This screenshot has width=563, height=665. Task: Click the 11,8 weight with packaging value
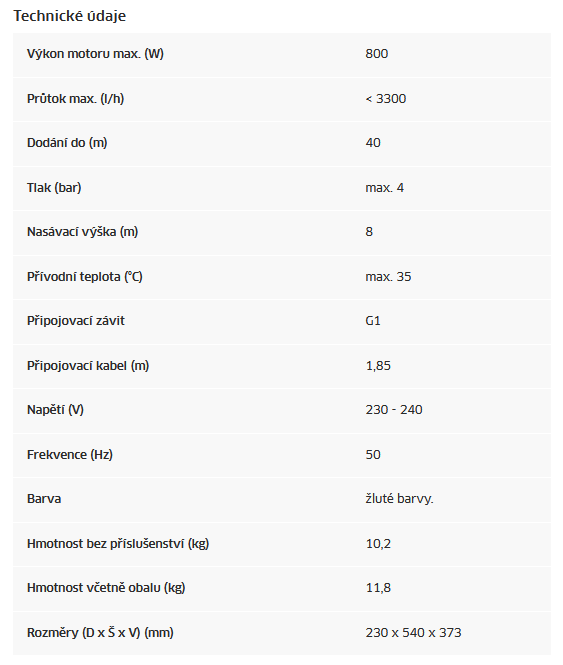378,588
